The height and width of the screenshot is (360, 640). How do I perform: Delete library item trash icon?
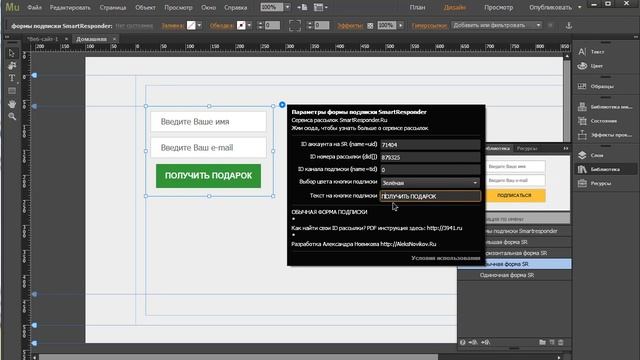click(x=561, y=342)
